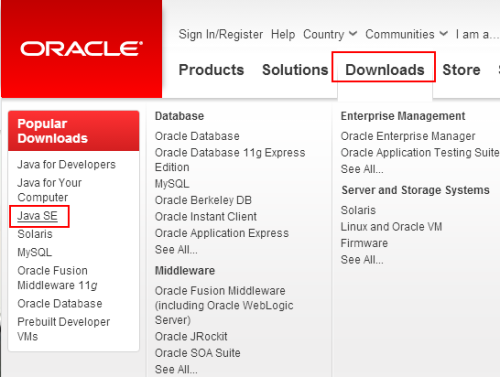Click See All under Server and Storage
This screenshot has height=377, width=500.
point(362,259)
